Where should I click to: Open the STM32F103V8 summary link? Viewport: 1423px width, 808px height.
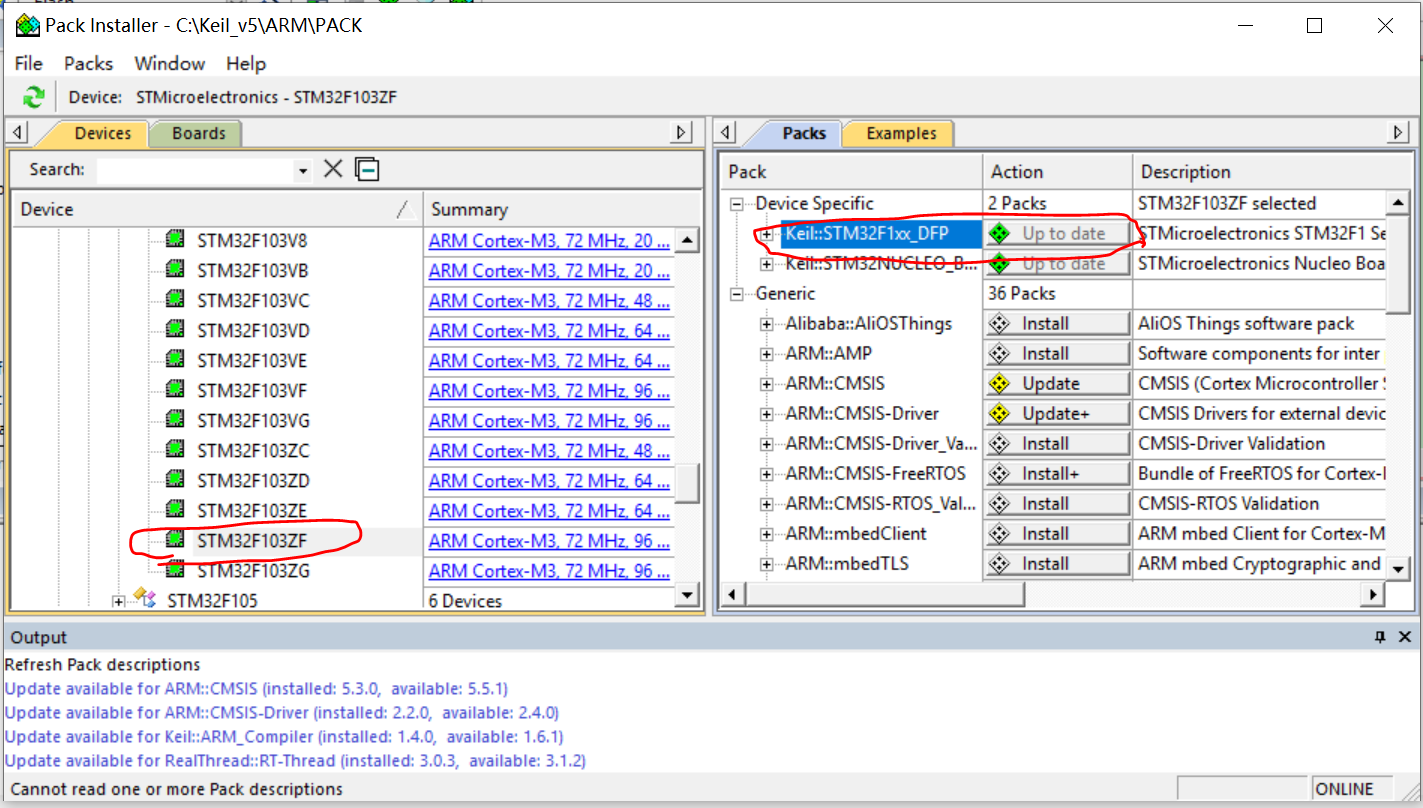(x=549, y=241)
